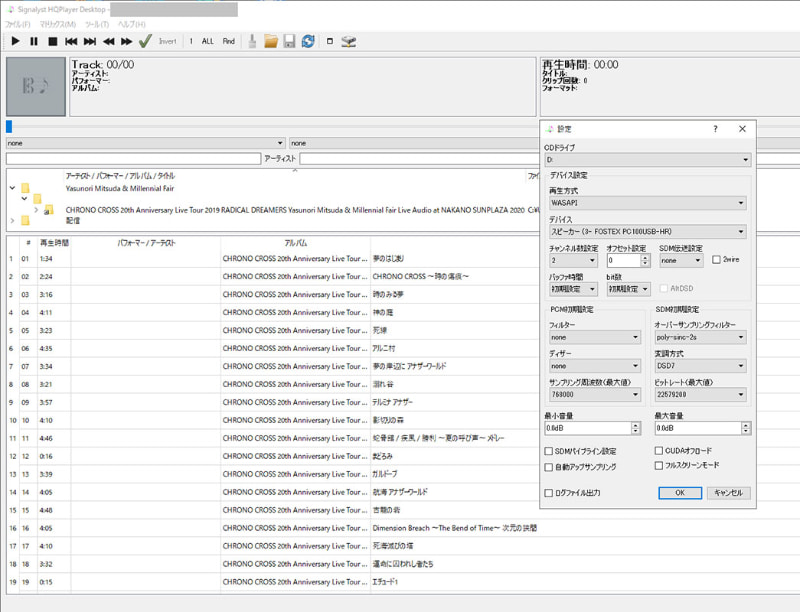Viewport: 800px width, 612px height.
Task: Click the Cancel button in settings
Action: point(729,493)
